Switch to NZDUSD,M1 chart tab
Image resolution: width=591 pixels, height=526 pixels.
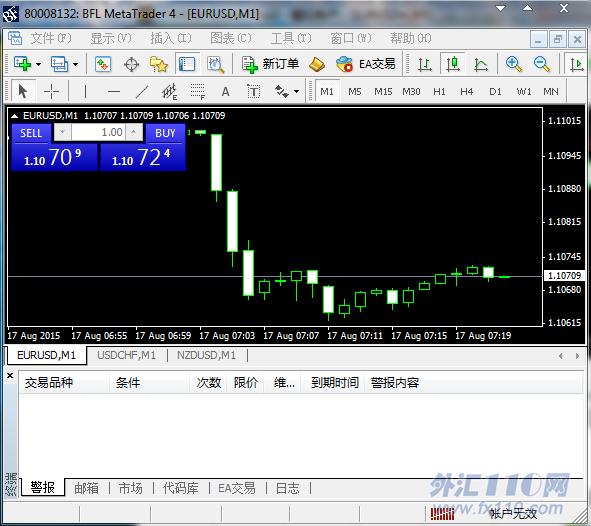[206, 355]
